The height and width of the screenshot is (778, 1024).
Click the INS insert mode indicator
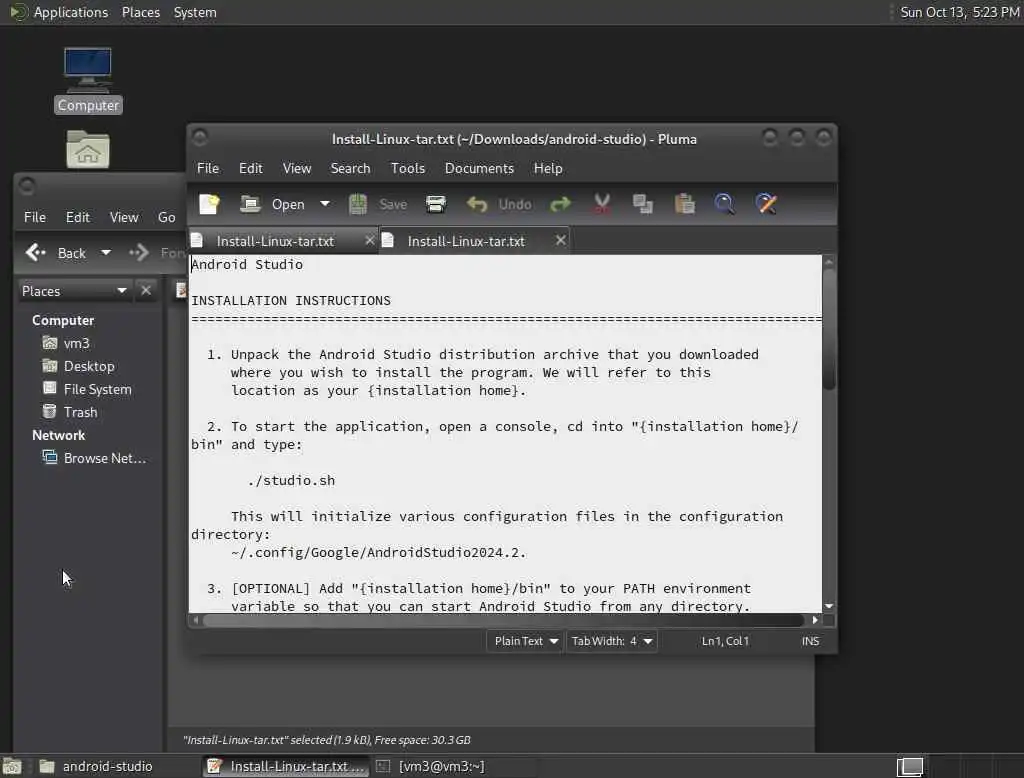[x=810, y=641]
